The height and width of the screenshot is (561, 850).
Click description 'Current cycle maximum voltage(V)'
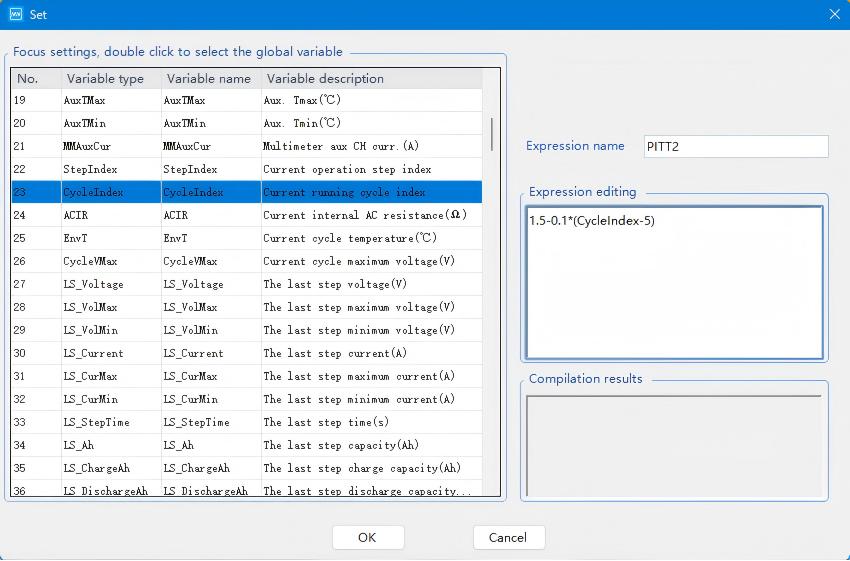click(359, 261)
